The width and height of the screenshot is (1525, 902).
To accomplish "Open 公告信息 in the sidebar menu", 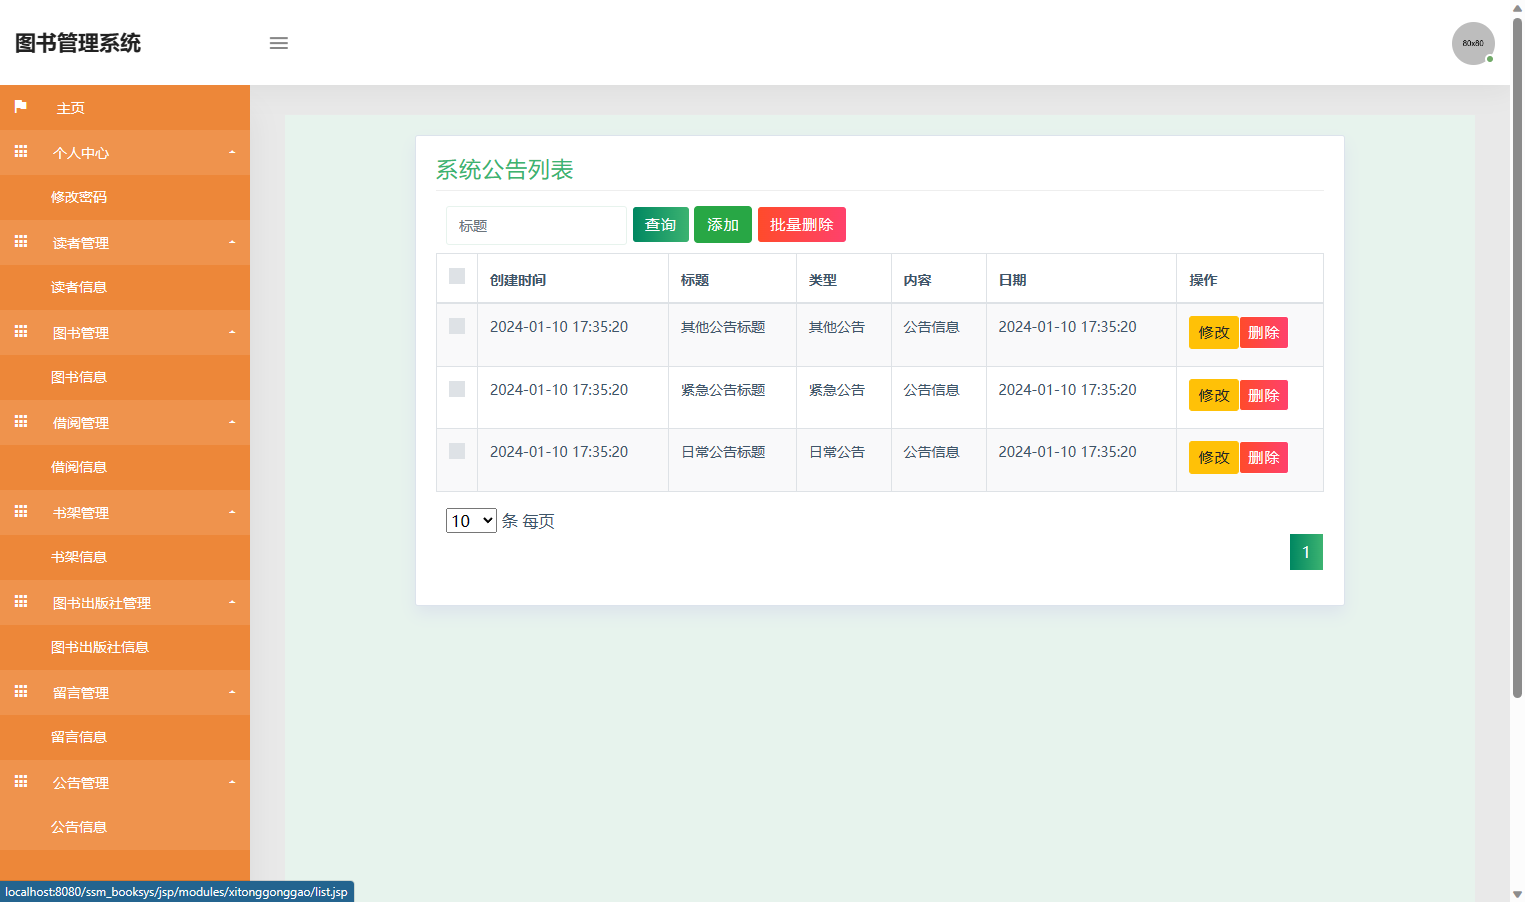I will tap(79, 827).
